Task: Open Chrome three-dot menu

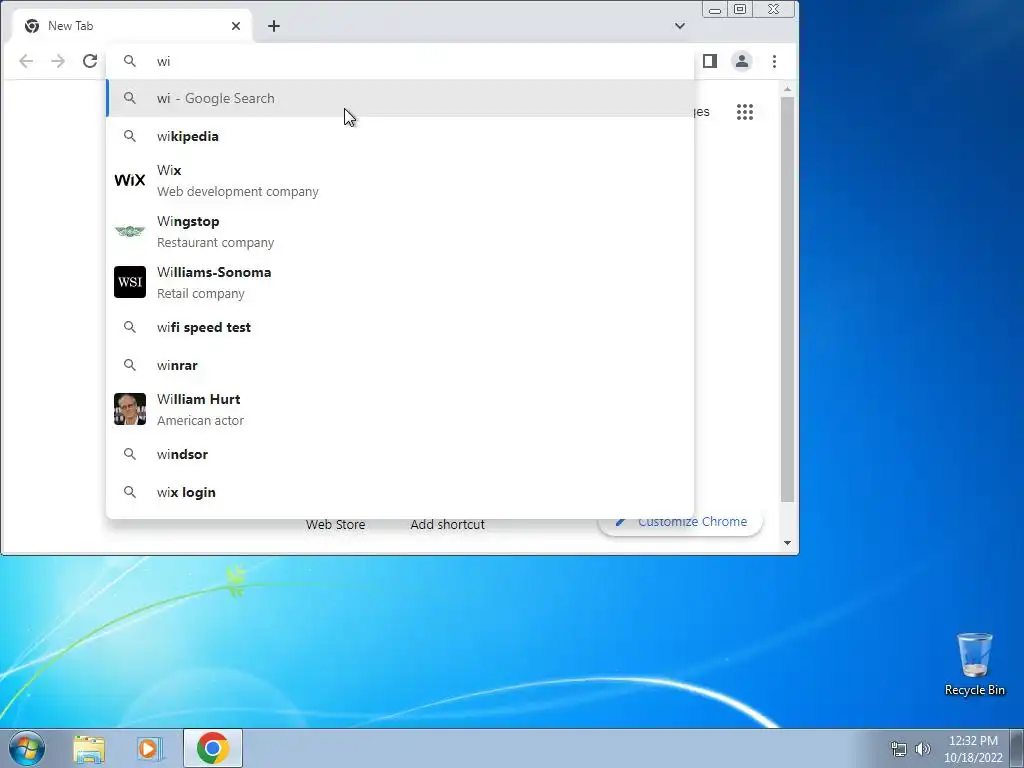Action: (775, 61)
